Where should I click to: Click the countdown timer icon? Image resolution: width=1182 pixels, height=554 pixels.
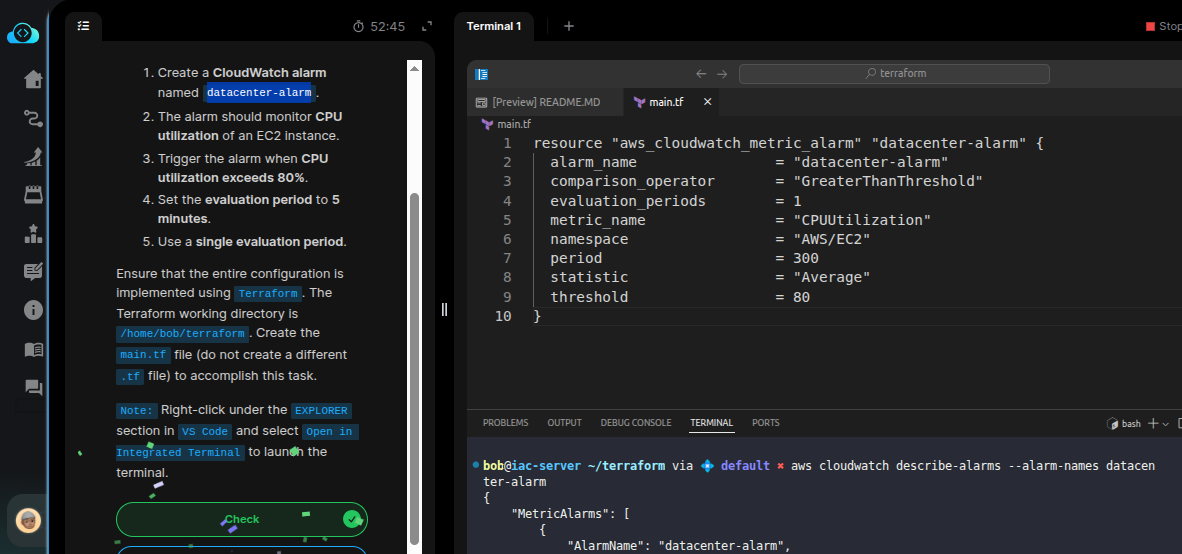pos(359,26)
